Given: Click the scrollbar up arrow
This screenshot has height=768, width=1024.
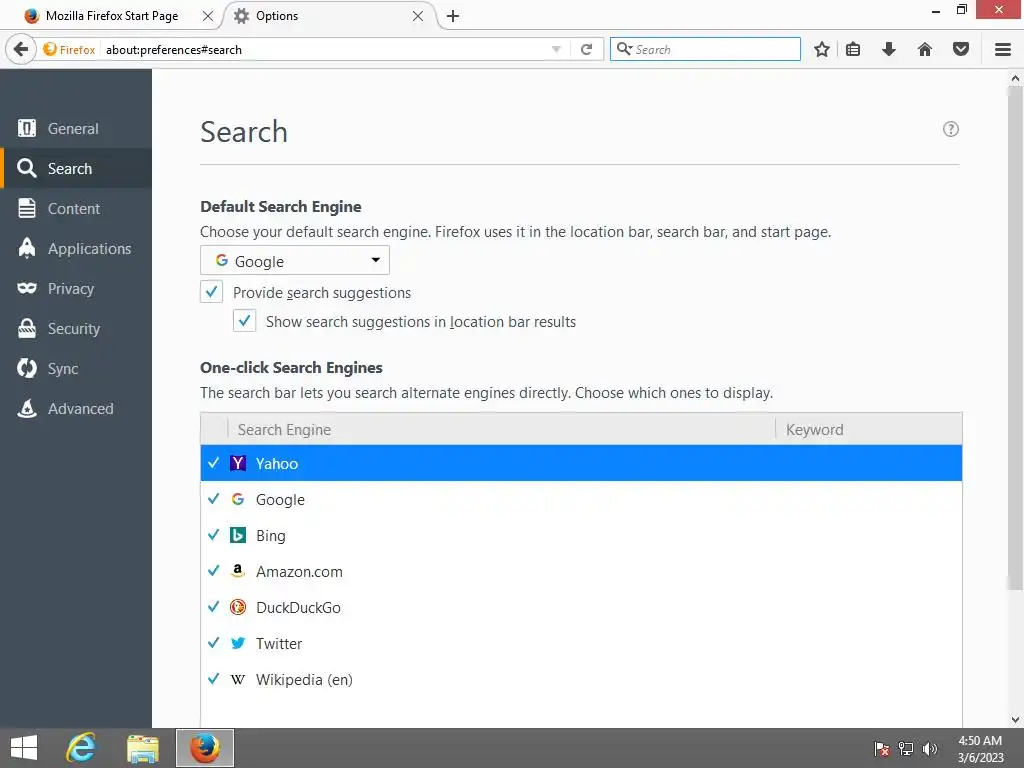Looking at the screenshot, I should click(1015, 78).
